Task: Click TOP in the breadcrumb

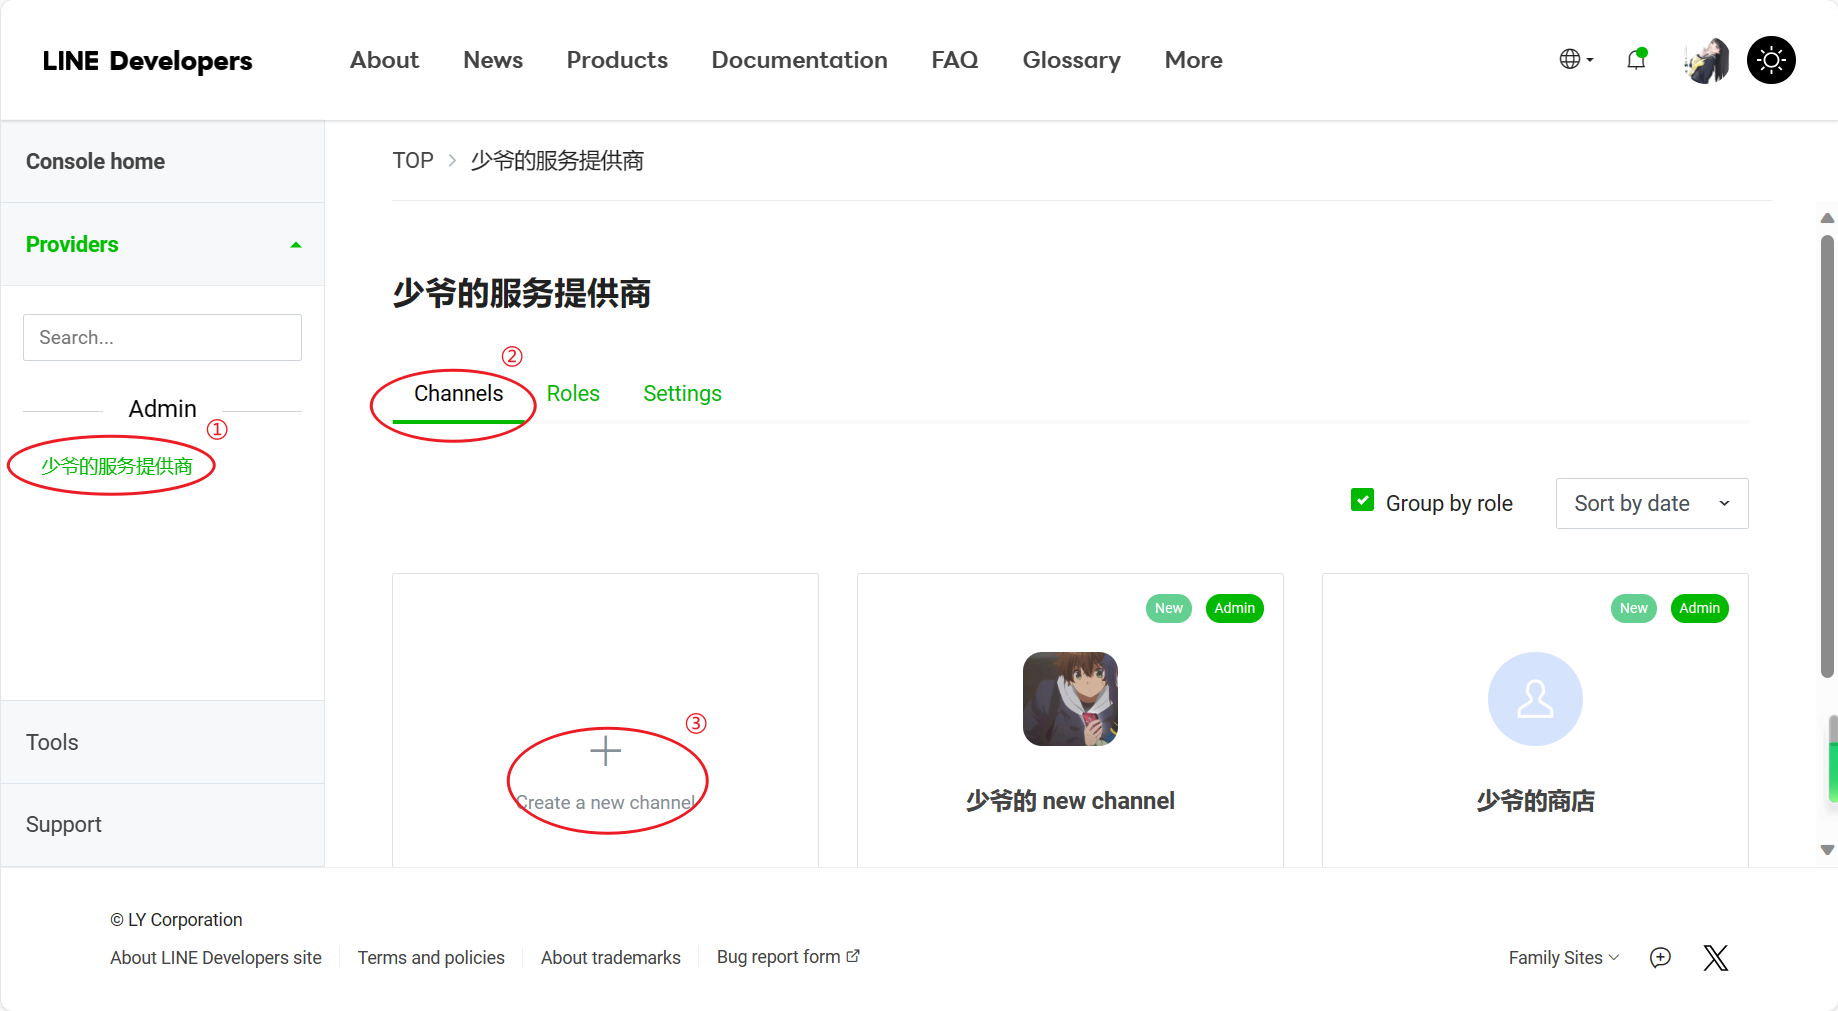Action: [412, 161]
